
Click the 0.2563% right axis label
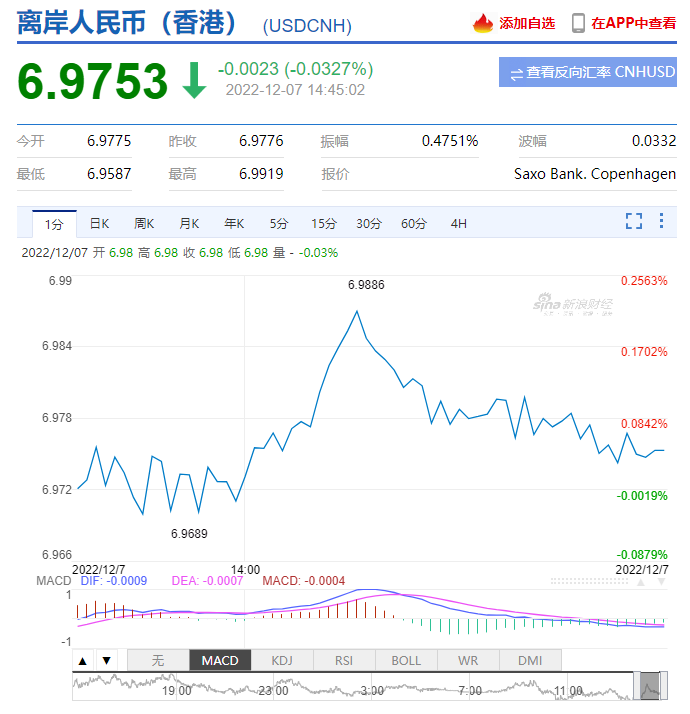(x=644, y=281)
